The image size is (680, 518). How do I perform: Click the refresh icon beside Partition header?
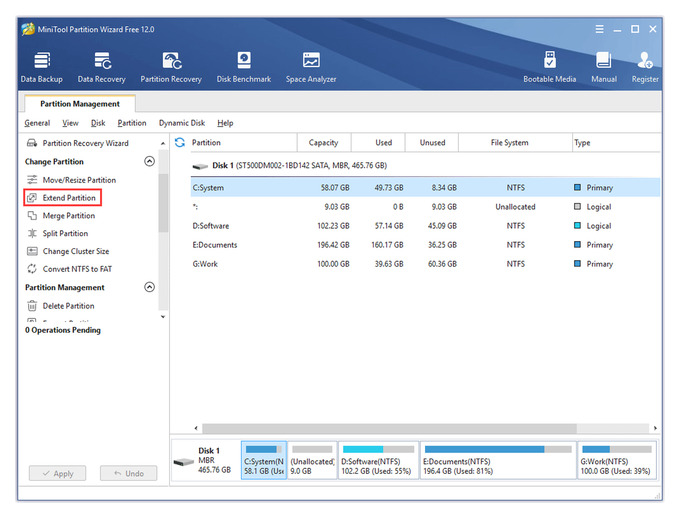[x=180, y=142]
